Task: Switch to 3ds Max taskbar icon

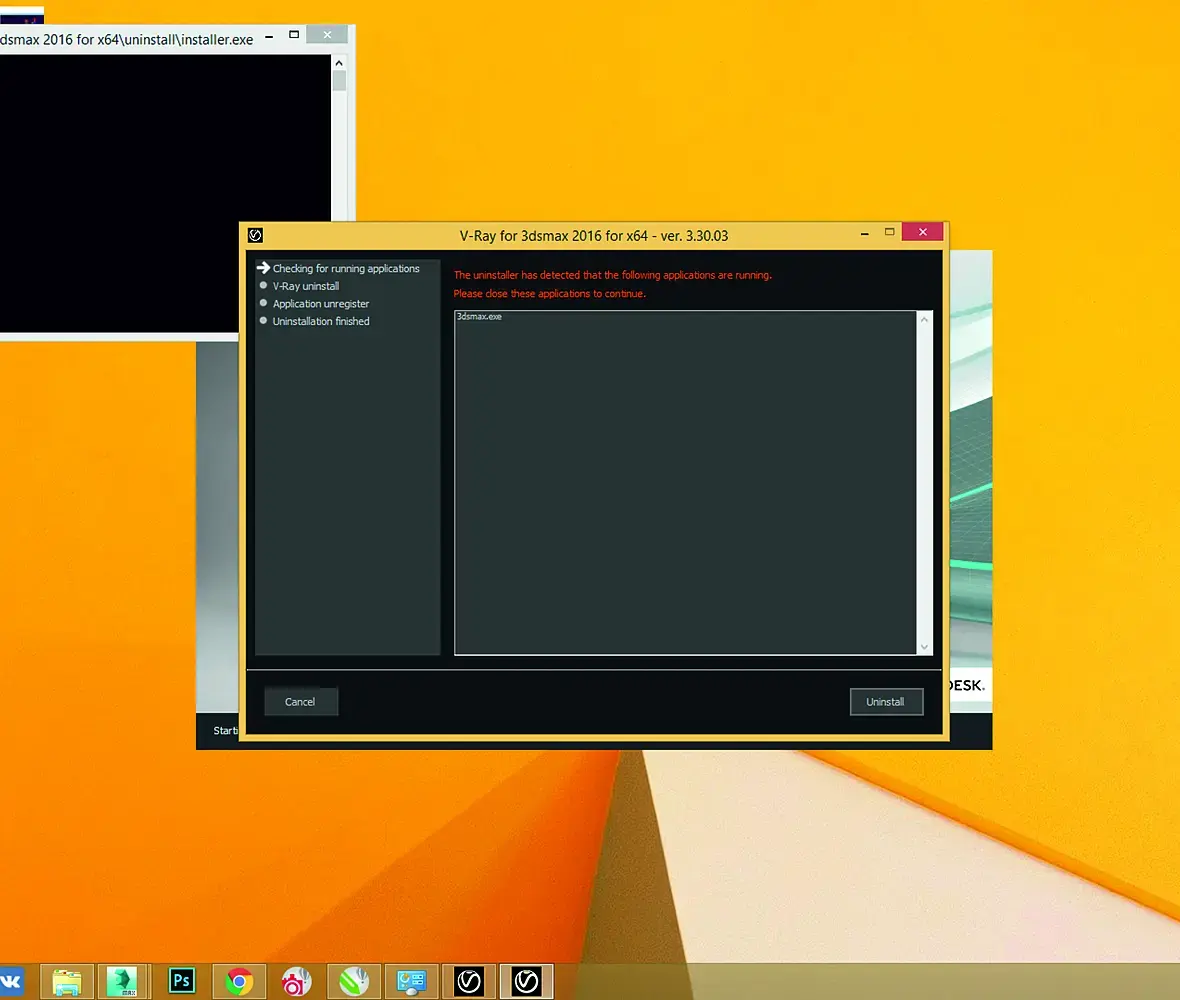Action: 123,981
